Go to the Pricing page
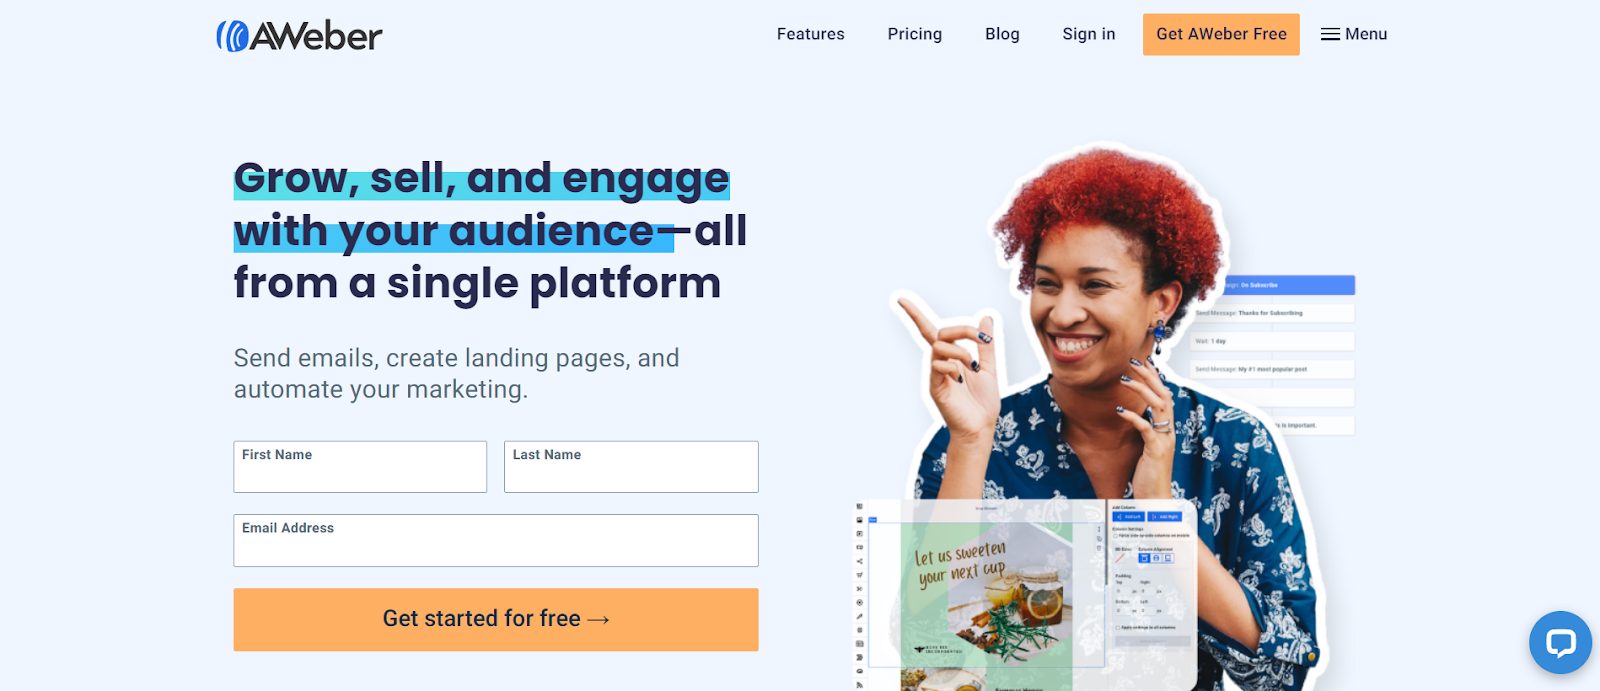Image resolution: width=1600 pixels, height=691 pixels. pyautogui.click(x=915, y=34)
